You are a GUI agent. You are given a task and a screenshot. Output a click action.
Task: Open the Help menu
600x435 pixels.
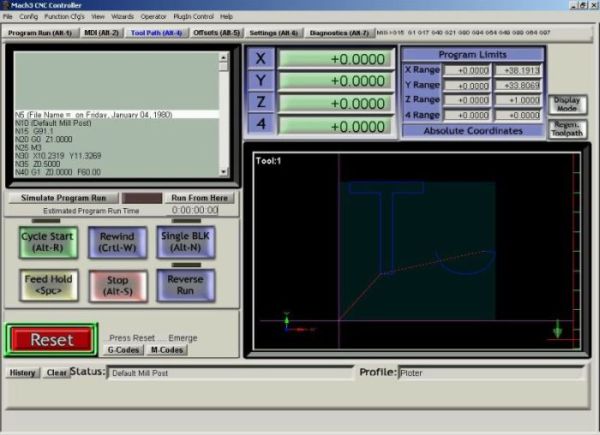pyautogui.click(x=226, y=16)
